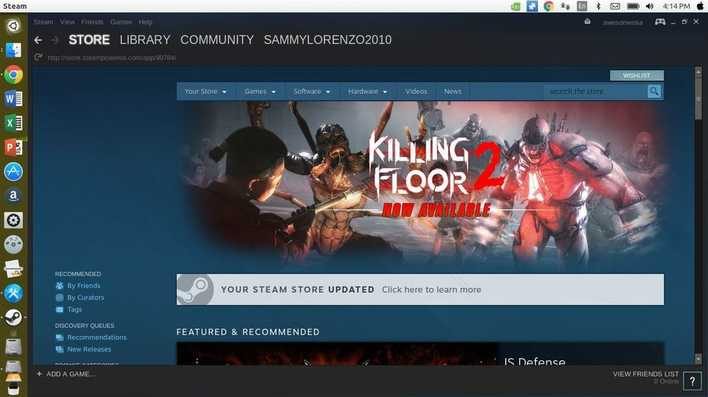Viewport: 708px width, 397px height.
Task: Open the Hardware dropdown menu
Action: point(367,91)
